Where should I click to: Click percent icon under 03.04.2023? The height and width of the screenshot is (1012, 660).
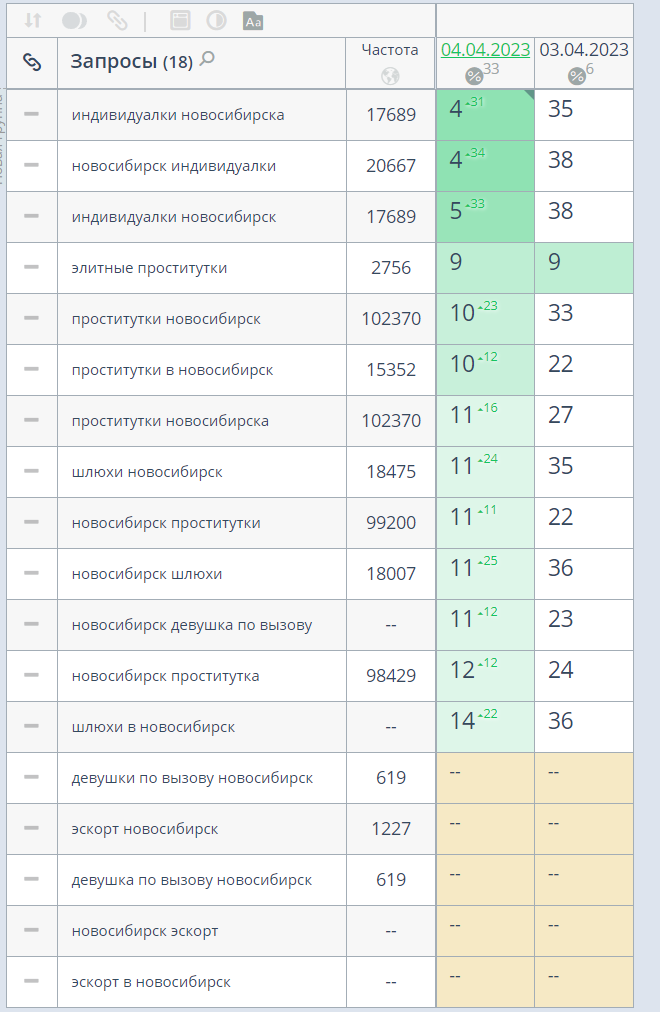[x=576, y=76]
